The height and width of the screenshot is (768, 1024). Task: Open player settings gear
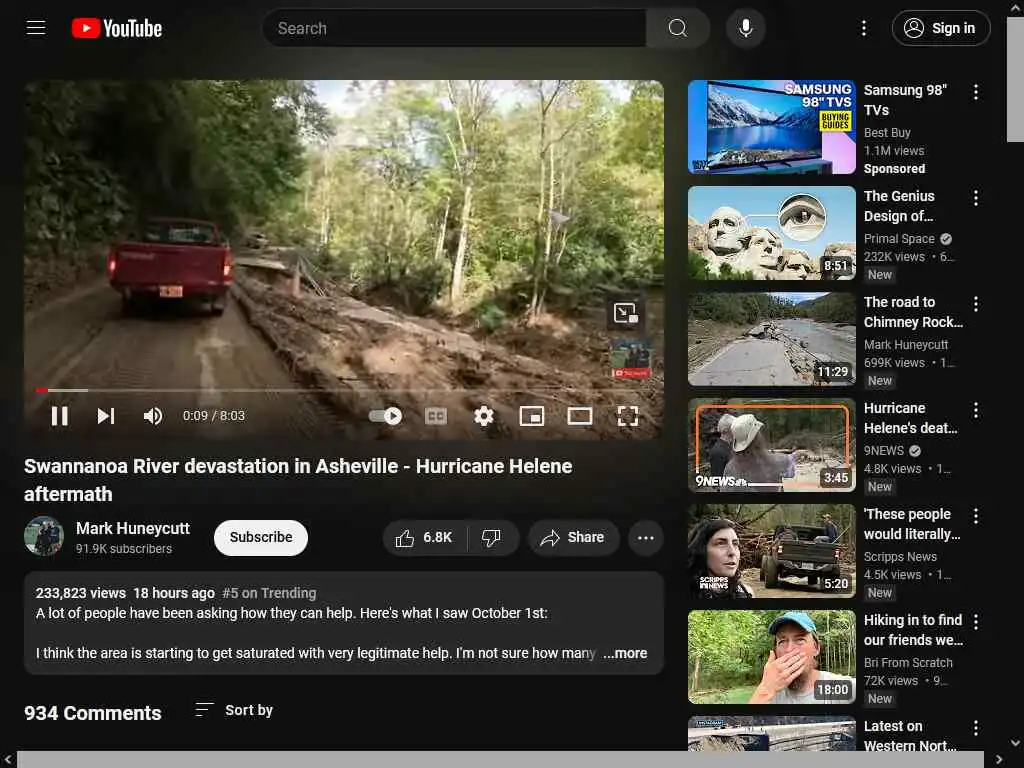tap(483, 416)
